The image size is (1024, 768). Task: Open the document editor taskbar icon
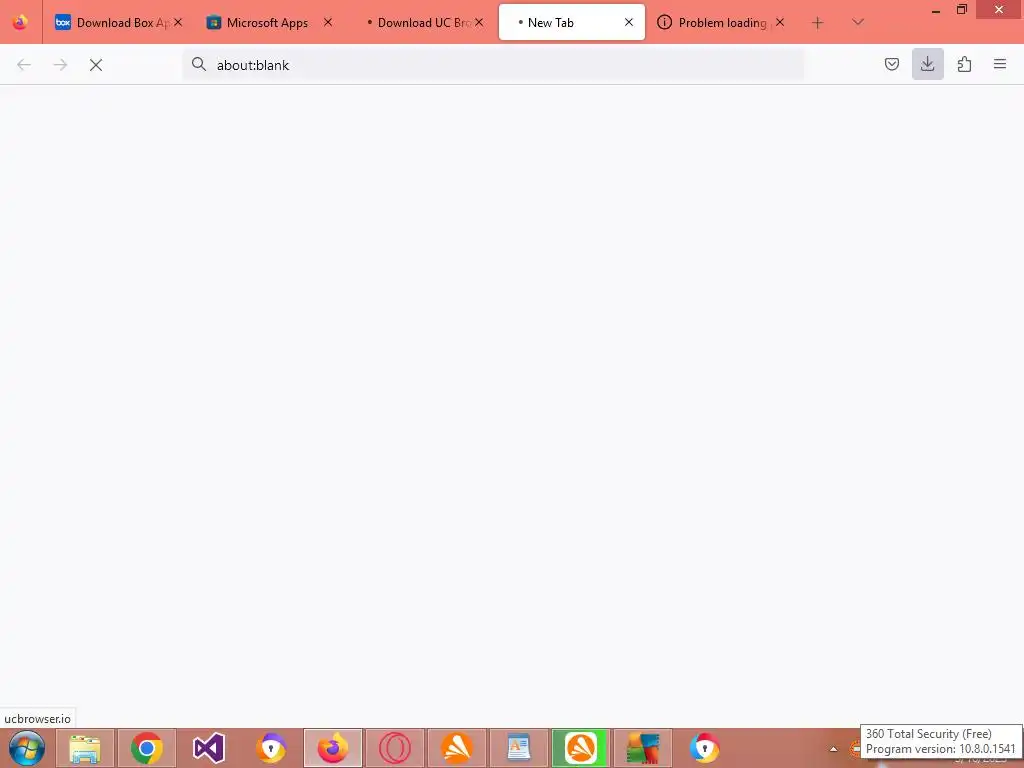coord(519,748)
